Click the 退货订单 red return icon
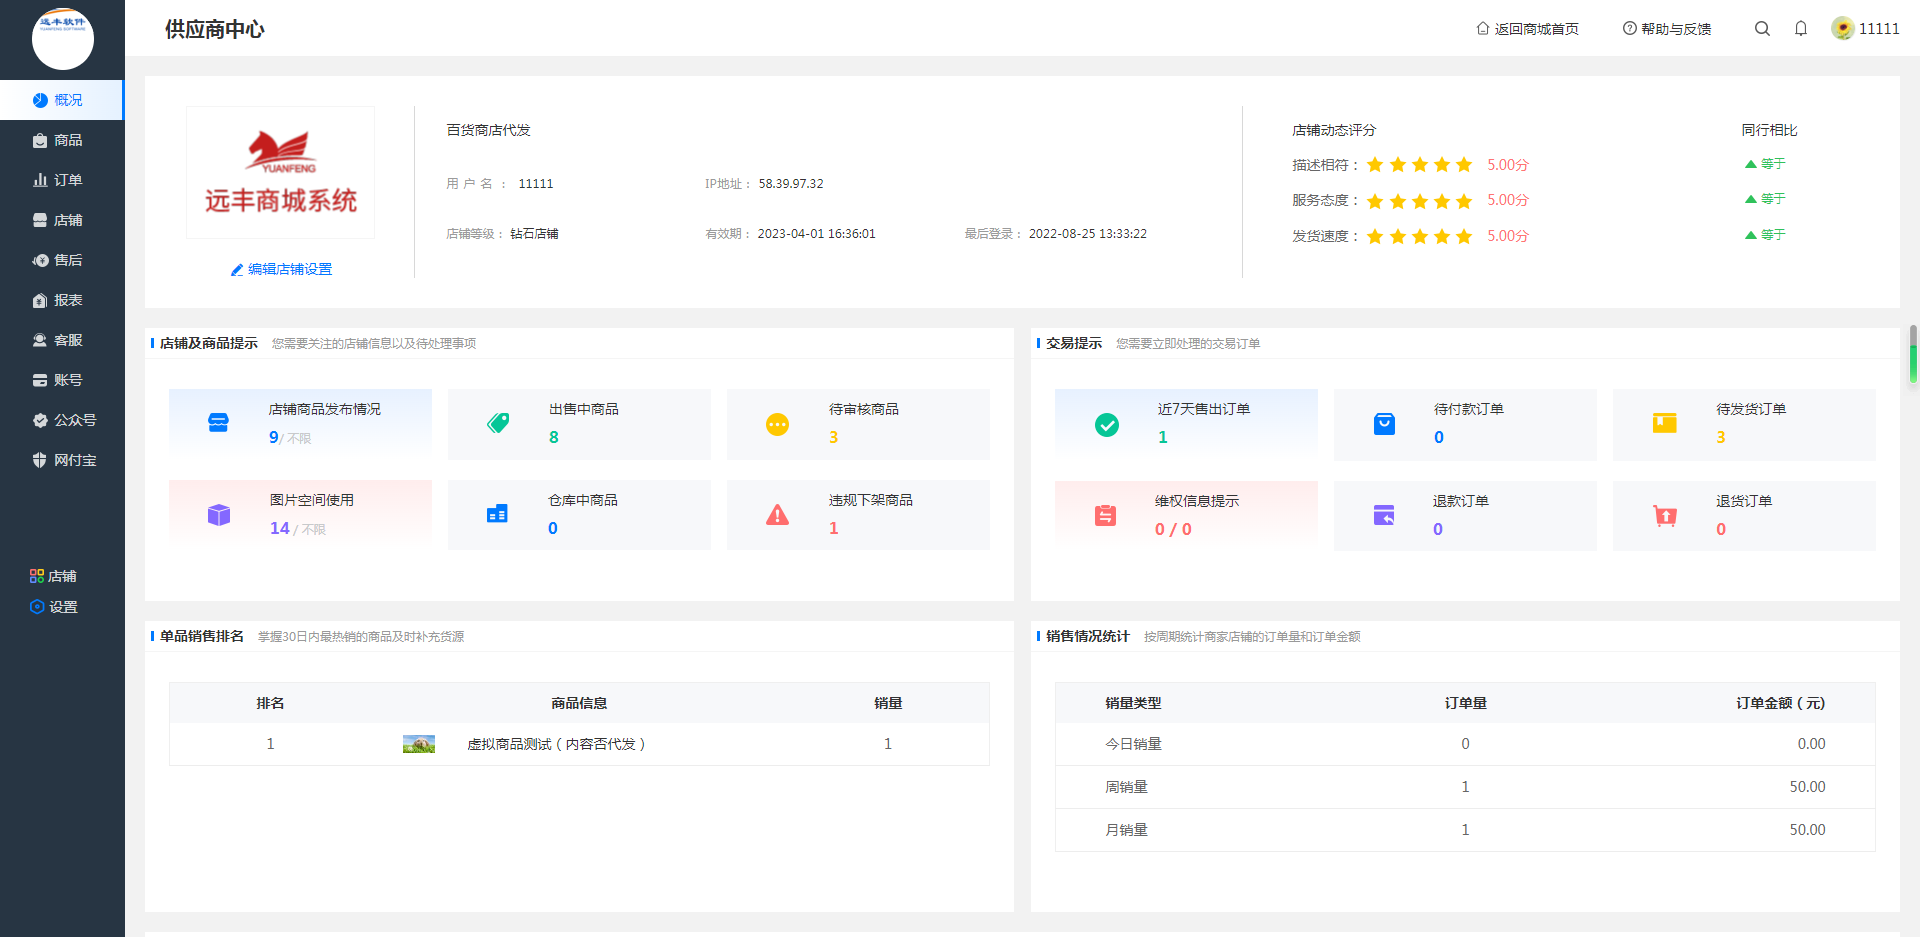This screenshot has height=937, width=1920. coord(1665,516)
